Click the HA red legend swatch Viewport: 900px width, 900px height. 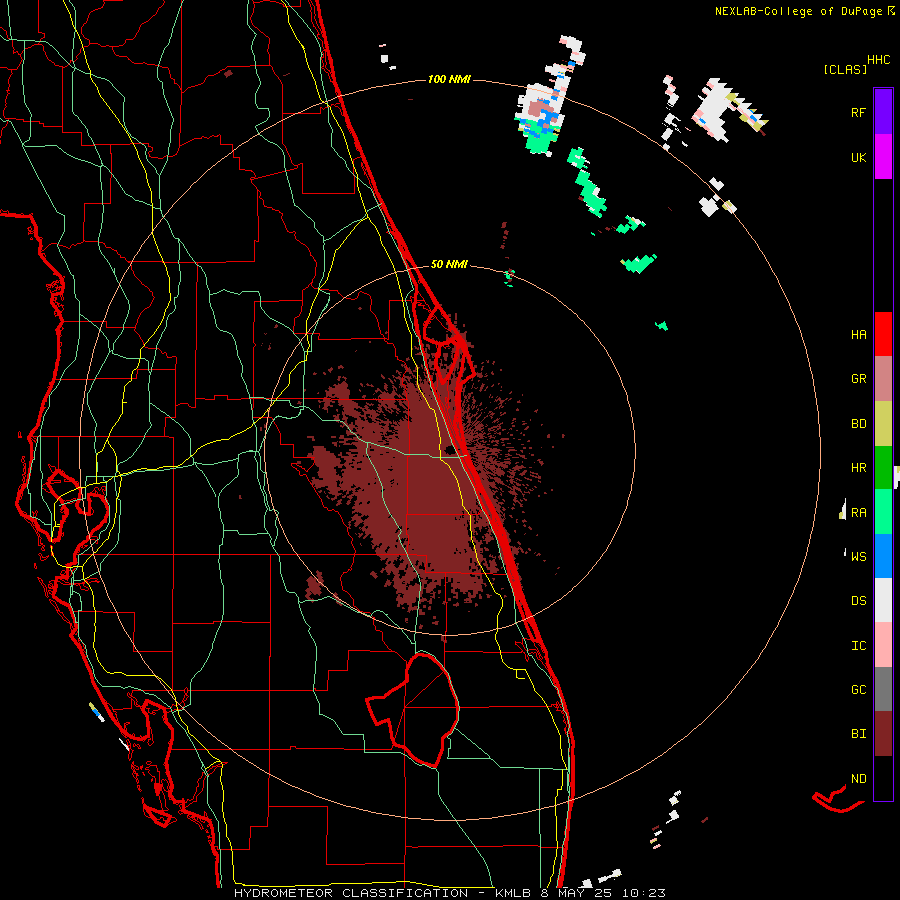[883, 334]
